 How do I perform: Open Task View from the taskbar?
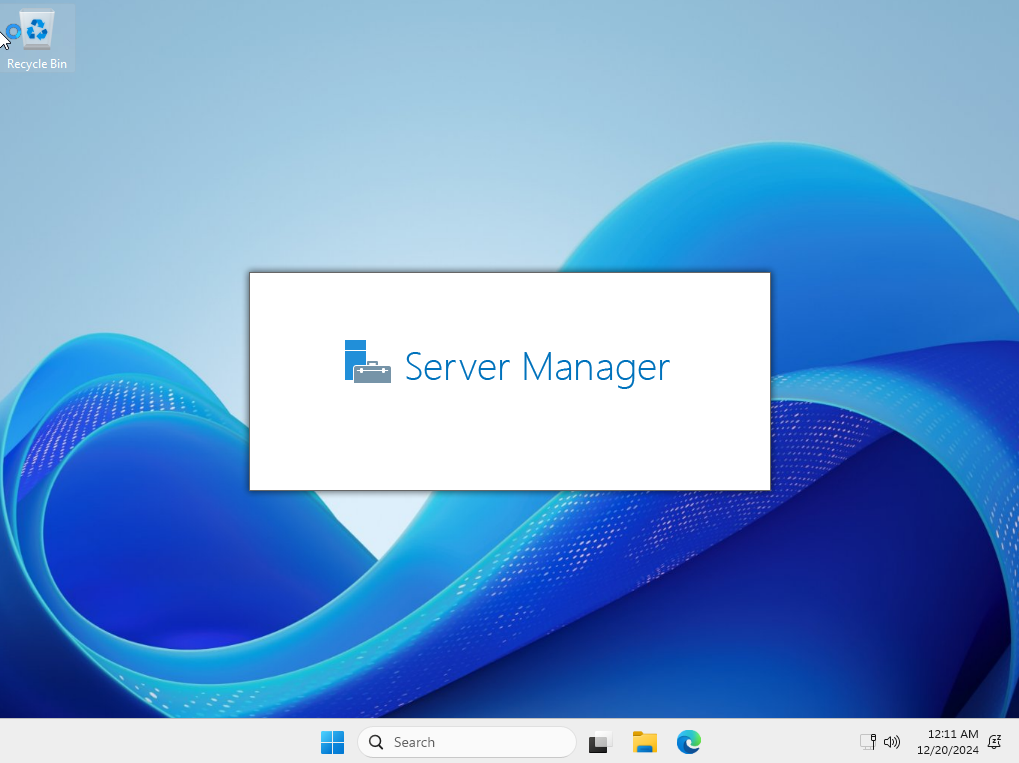tap(600, 742)
